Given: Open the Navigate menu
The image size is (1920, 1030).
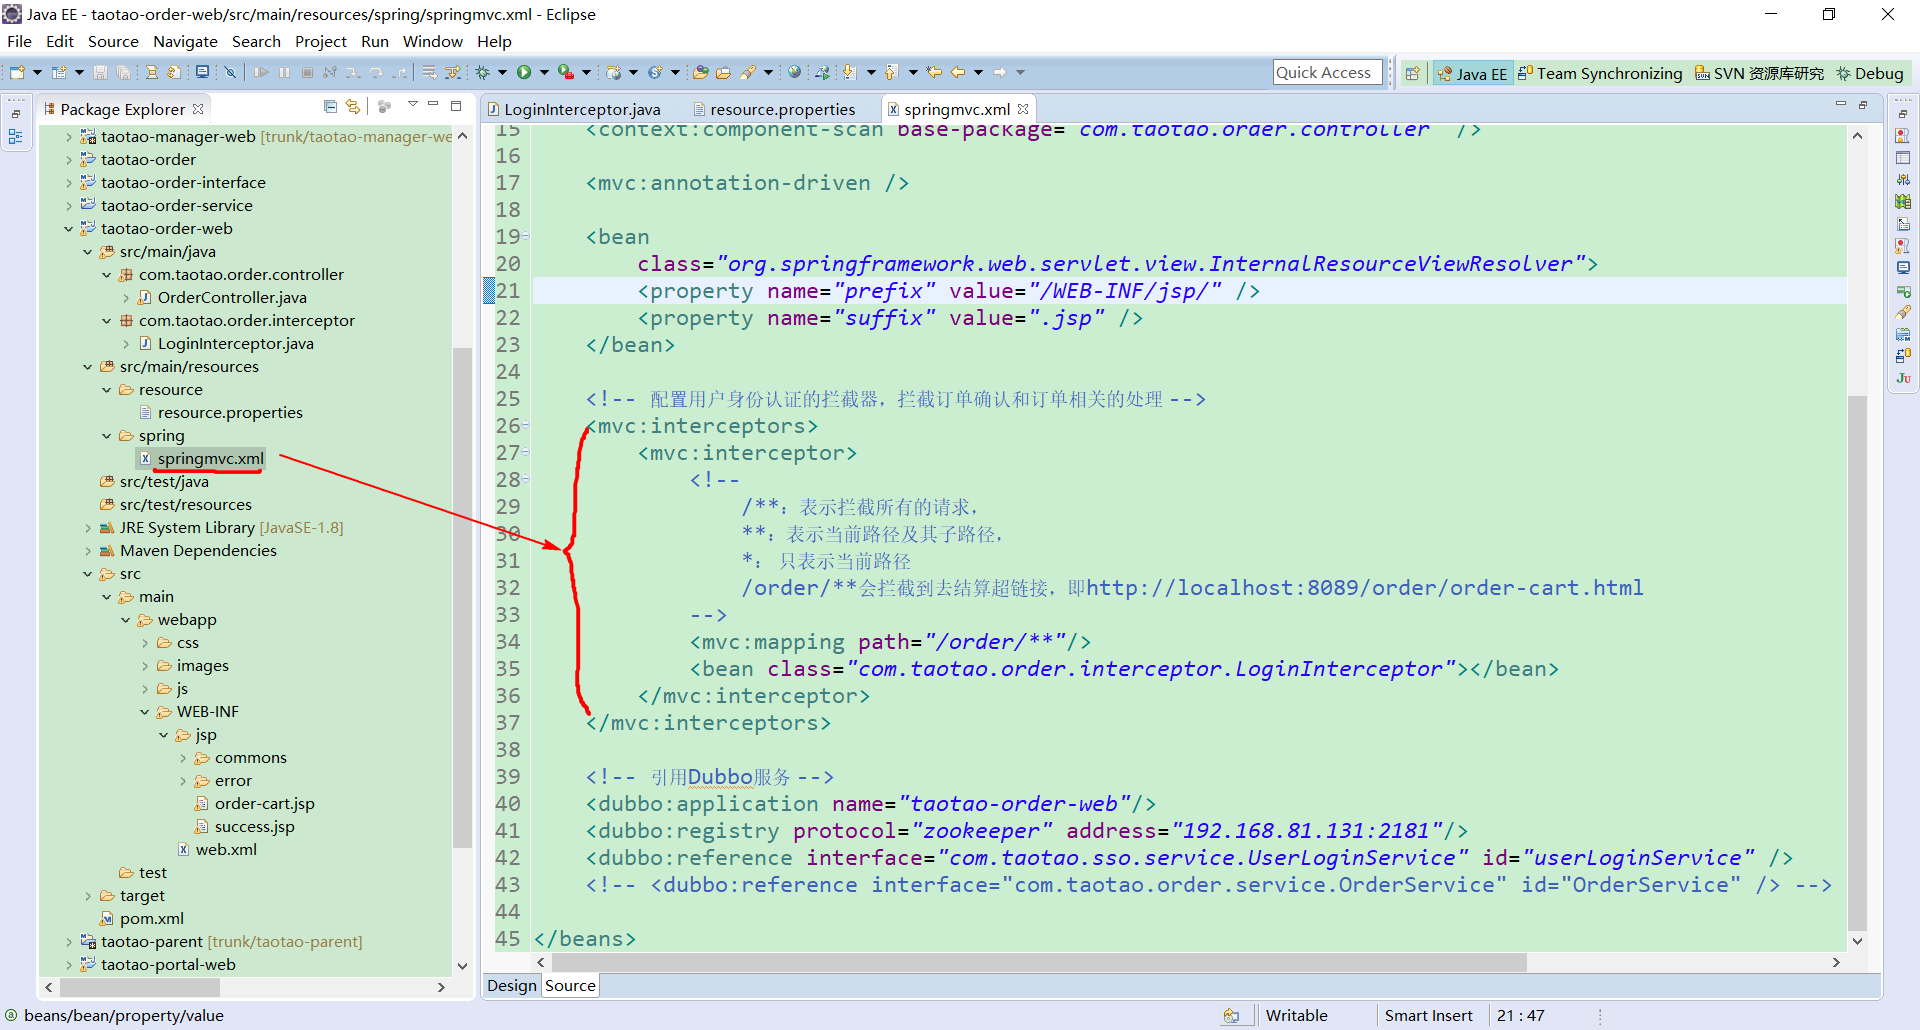Looking at the screenshot, I should tap(185, 41).
